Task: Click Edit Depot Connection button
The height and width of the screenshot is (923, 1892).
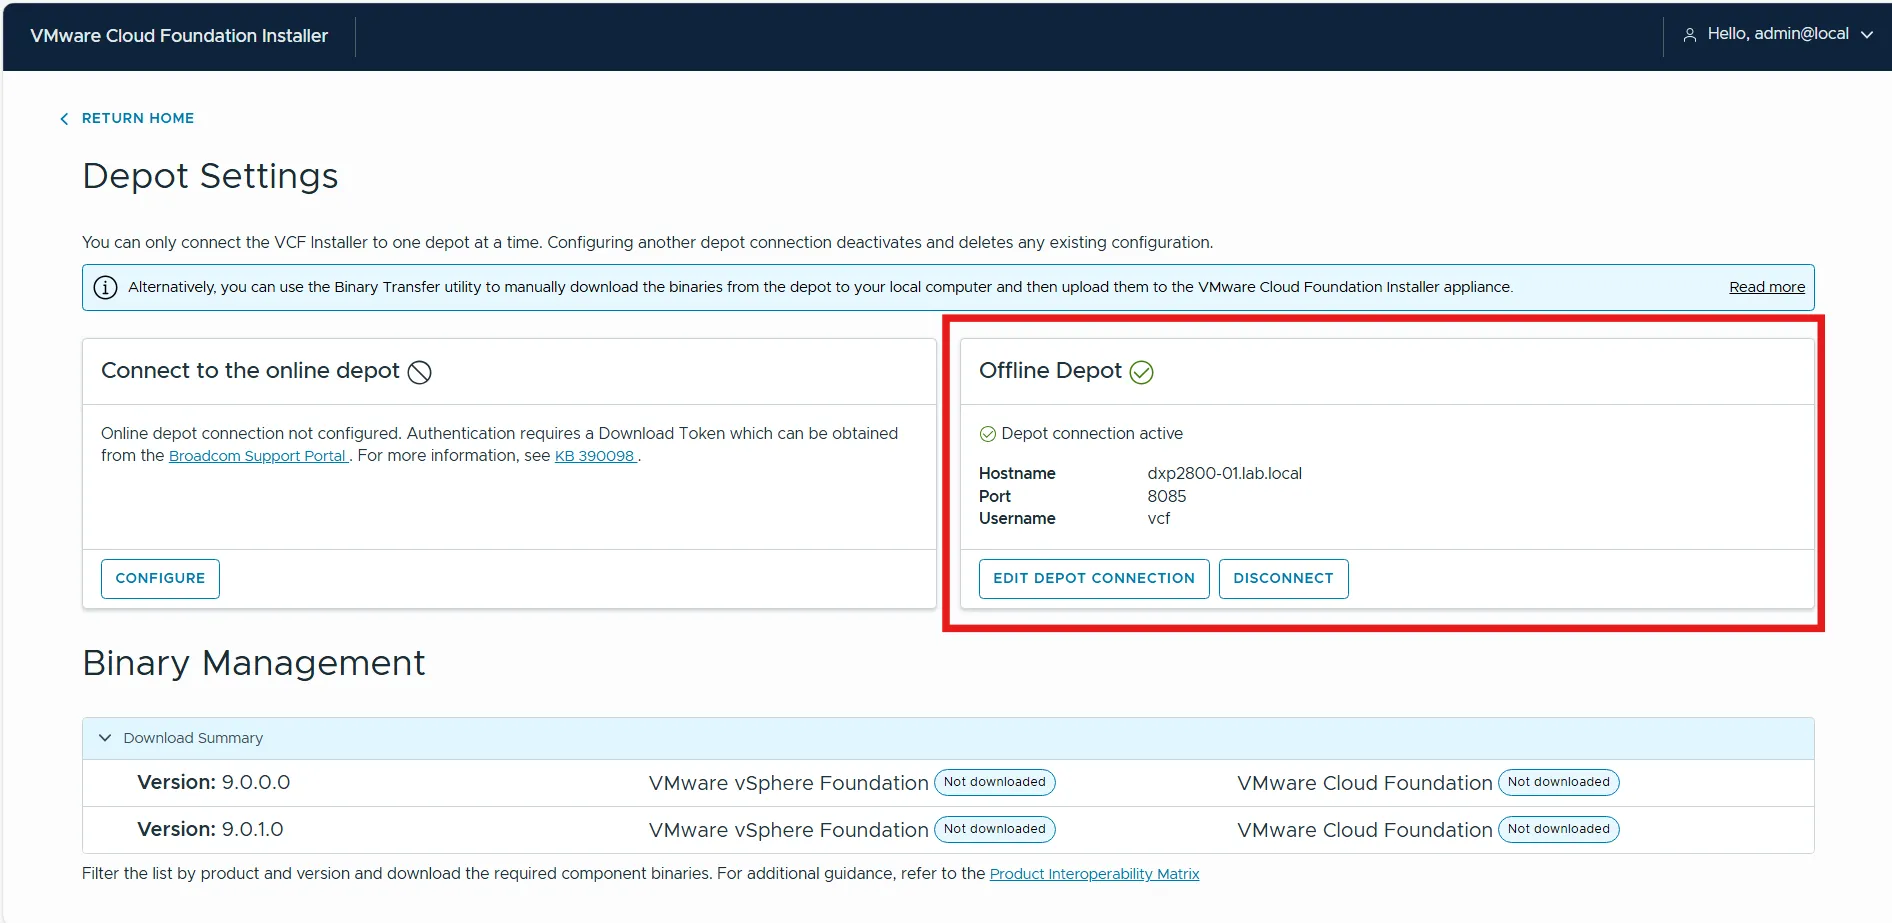Action: [x=1093, y=579]
